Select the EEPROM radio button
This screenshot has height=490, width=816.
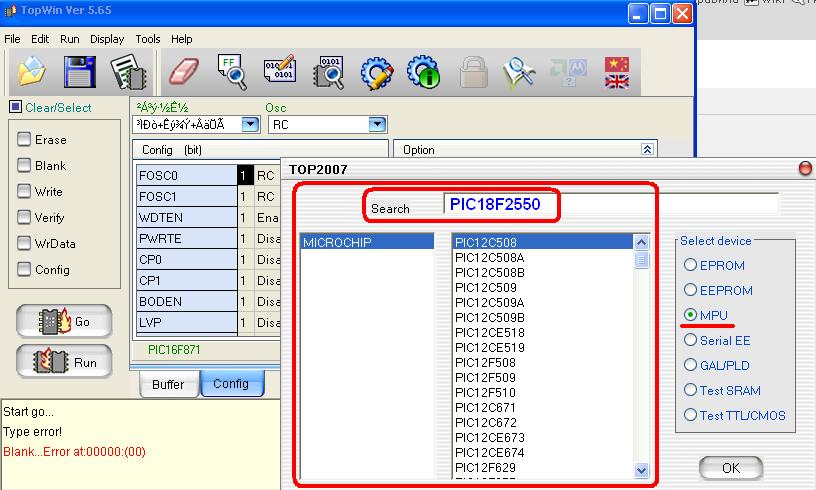690,290
